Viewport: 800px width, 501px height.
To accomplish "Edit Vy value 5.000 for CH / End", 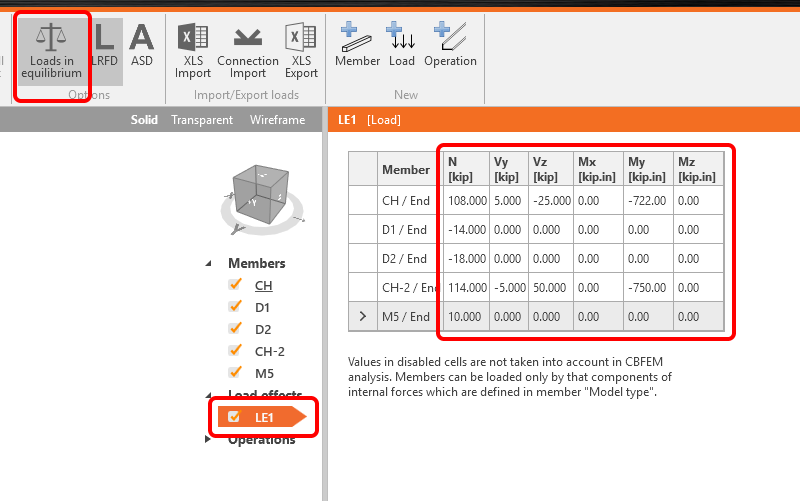I will [509, 201].
